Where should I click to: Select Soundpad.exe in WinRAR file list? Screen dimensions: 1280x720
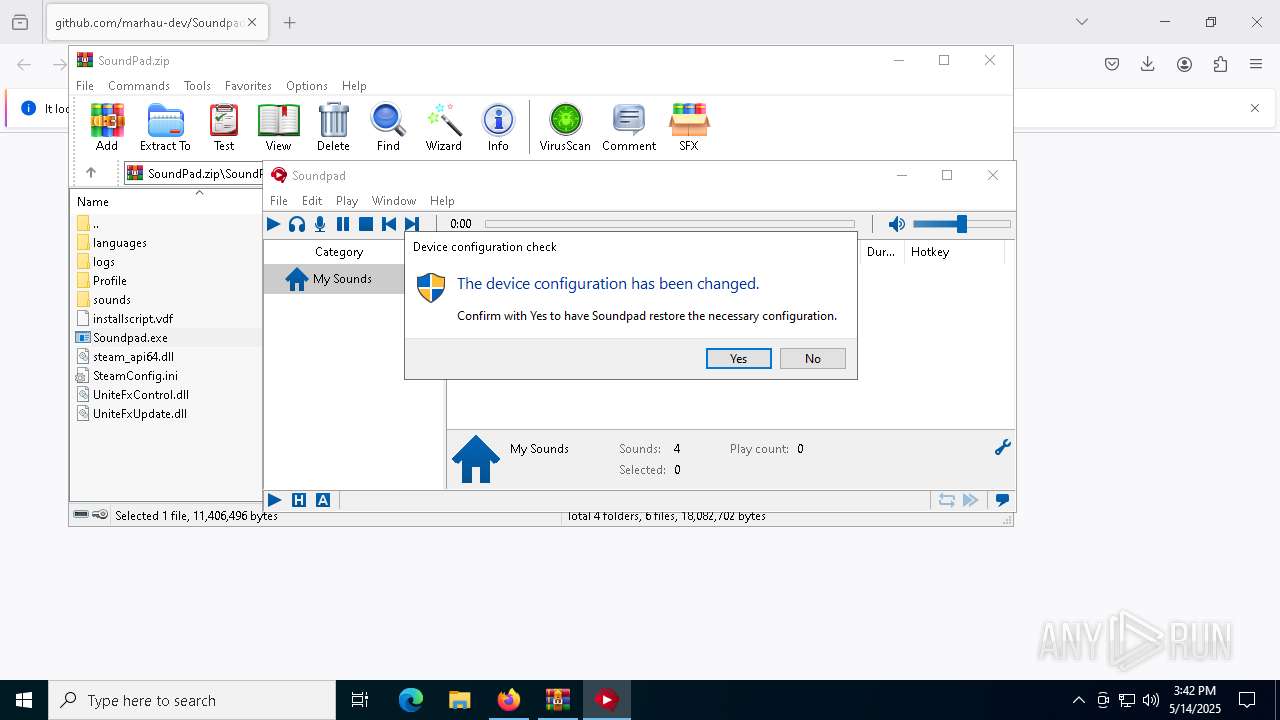point(130,338)
